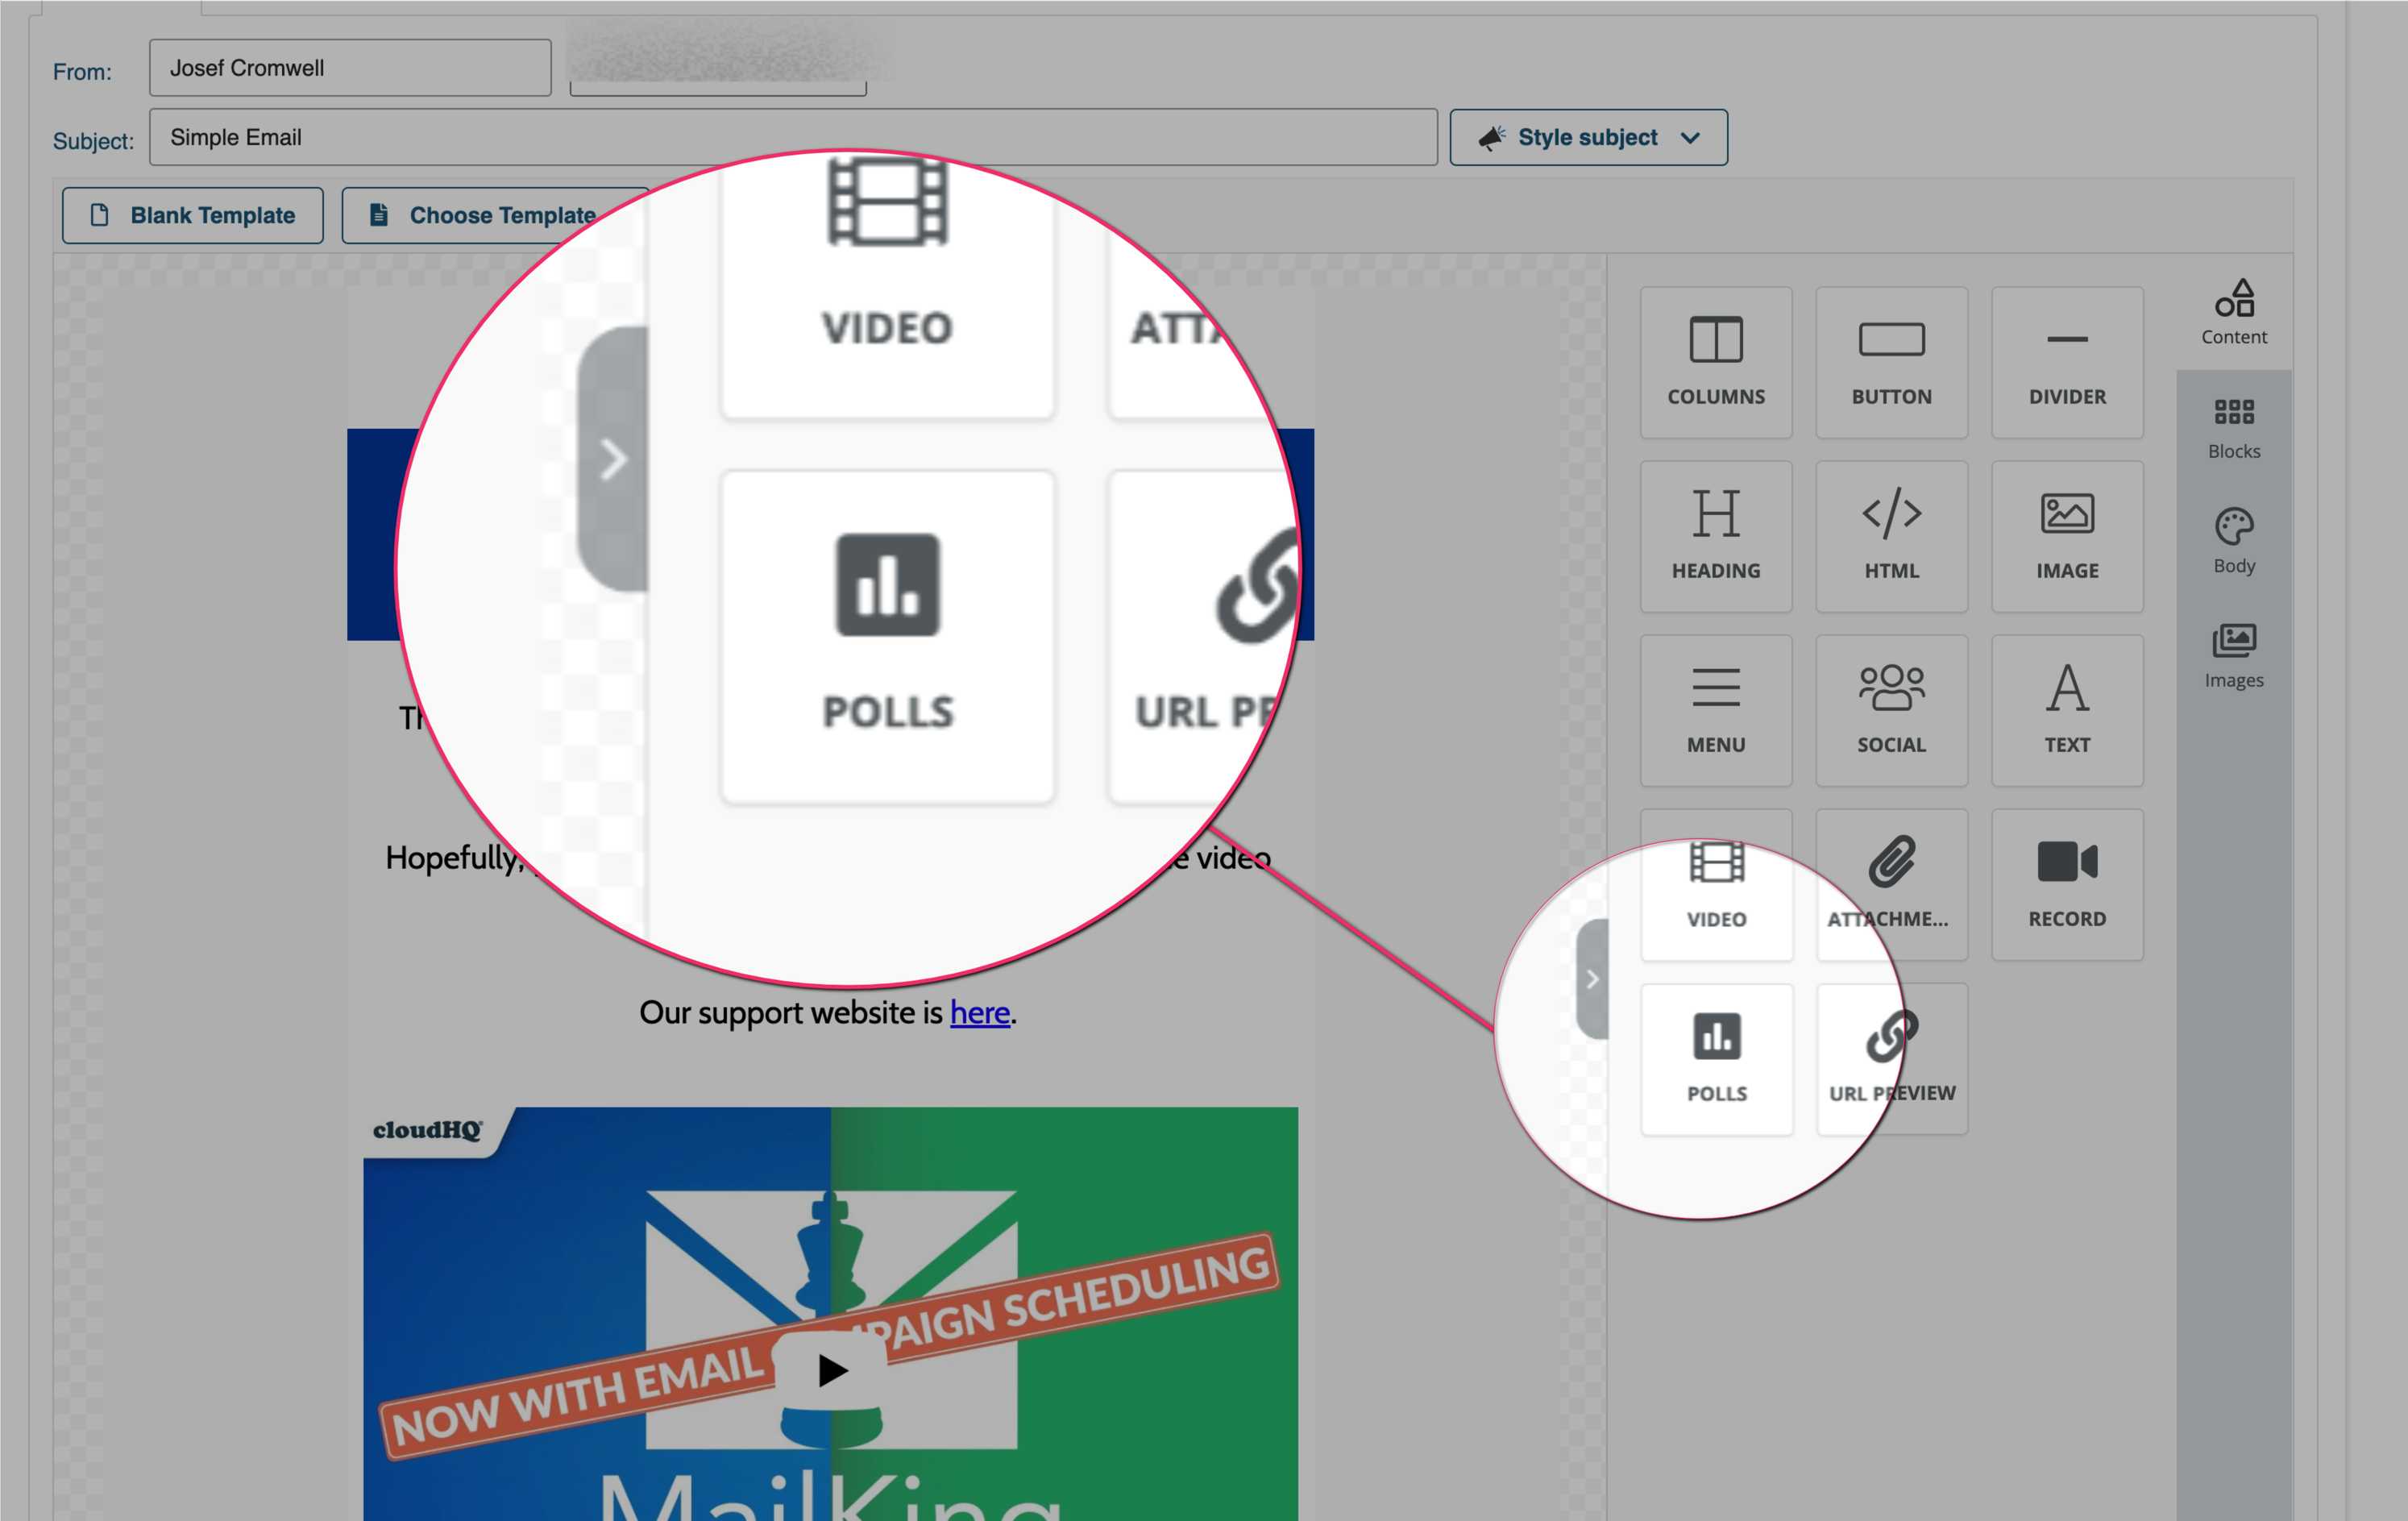The image size is (2408, 1521).
Task: Follow the 'here' support website link
Action: click(979, 1012)
